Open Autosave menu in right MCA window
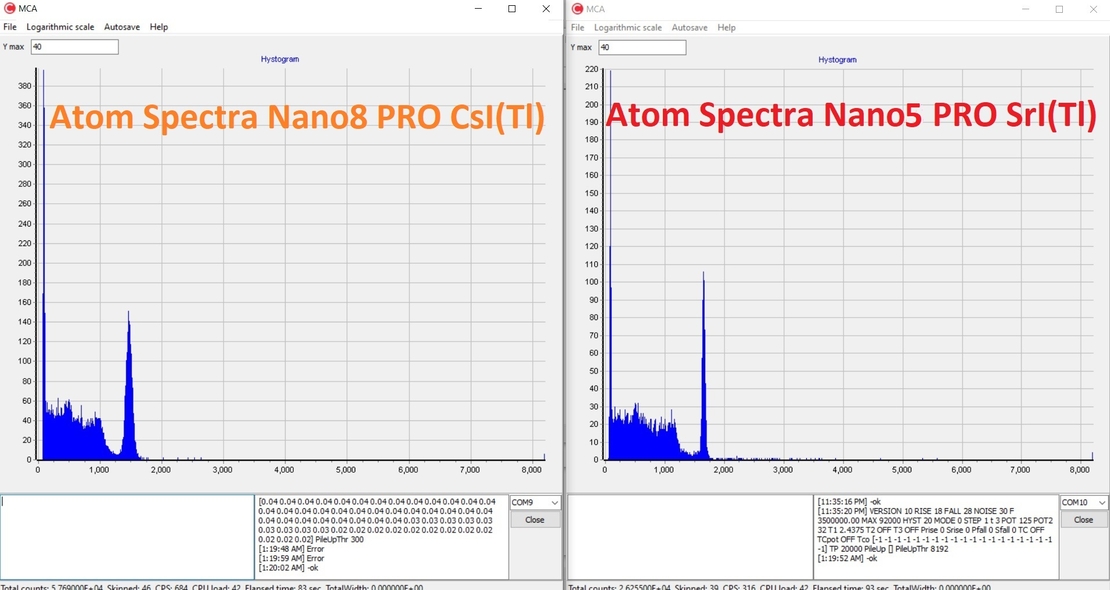This screenshot has width=1110, height=590. (690, 28)
